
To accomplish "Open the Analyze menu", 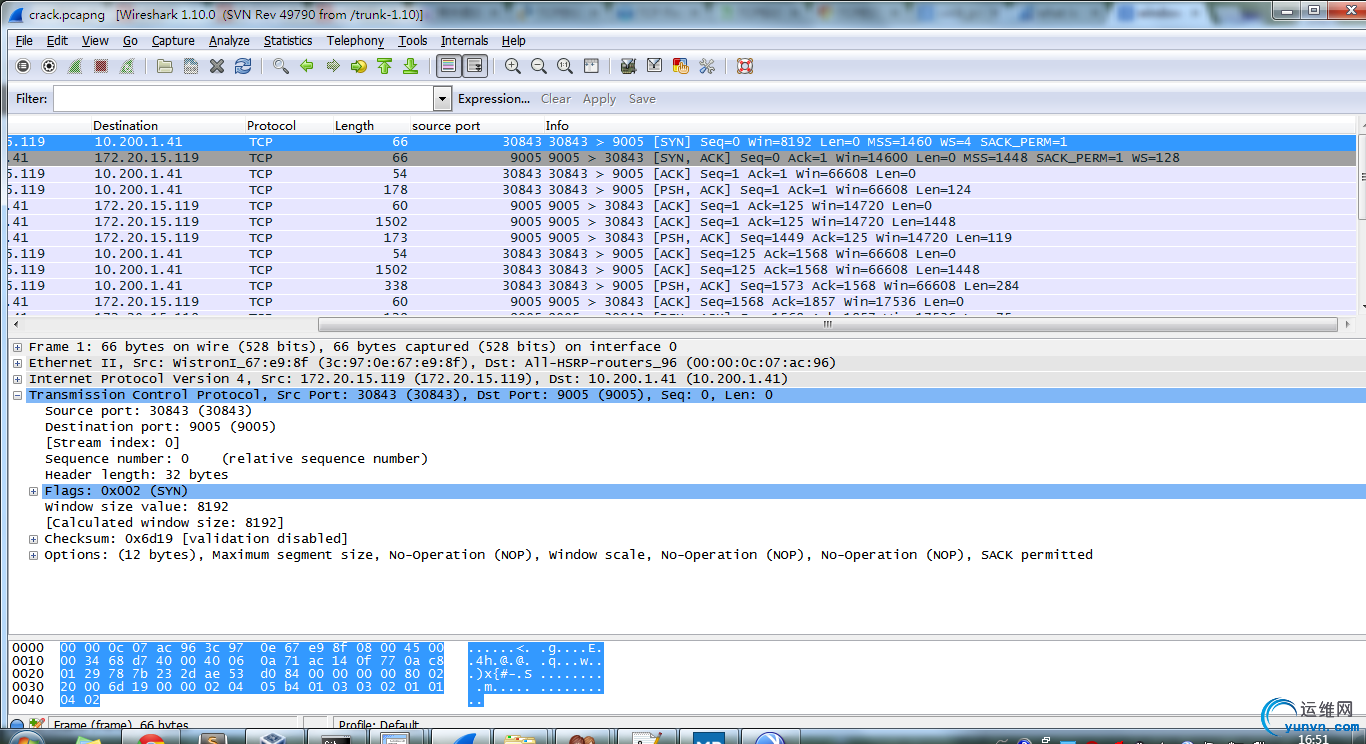I will pos(229,41).
